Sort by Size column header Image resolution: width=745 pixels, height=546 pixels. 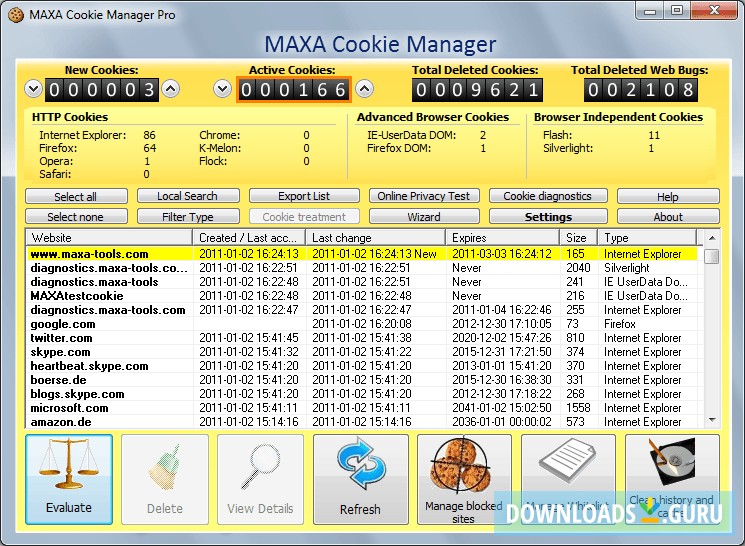click(x=579, y=238)
